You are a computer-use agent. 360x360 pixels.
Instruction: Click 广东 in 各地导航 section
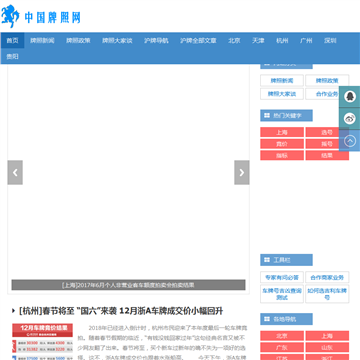click(x=282, y=347)
